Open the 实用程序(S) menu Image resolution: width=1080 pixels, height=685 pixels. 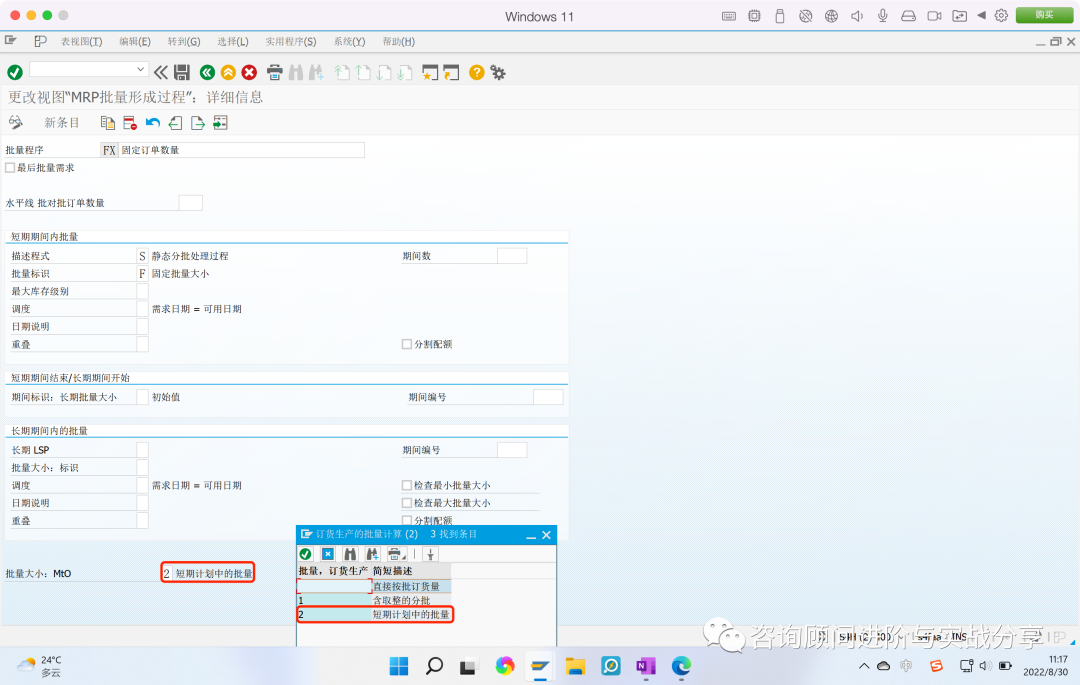(291, 41)
